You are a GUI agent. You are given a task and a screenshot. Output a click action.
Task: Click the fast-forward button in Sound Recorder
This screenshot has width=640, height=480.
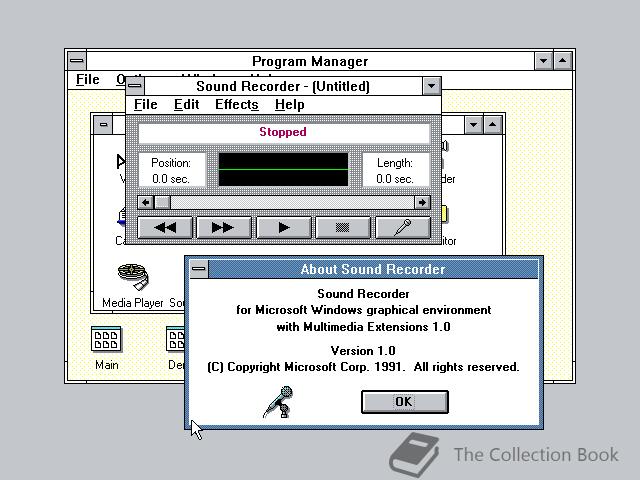[224, 227]
